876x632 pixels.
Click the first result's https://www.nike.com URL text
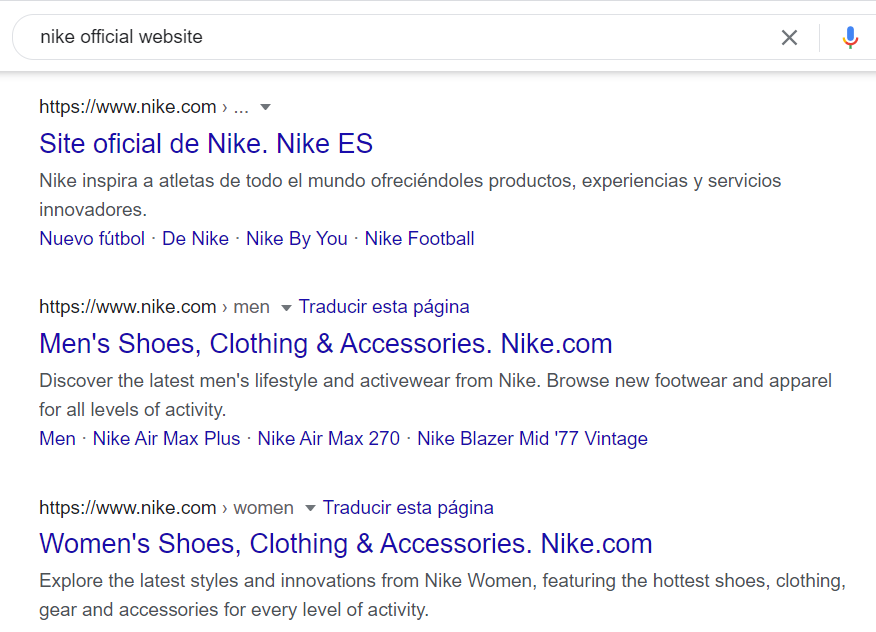[x=127, y=107]
